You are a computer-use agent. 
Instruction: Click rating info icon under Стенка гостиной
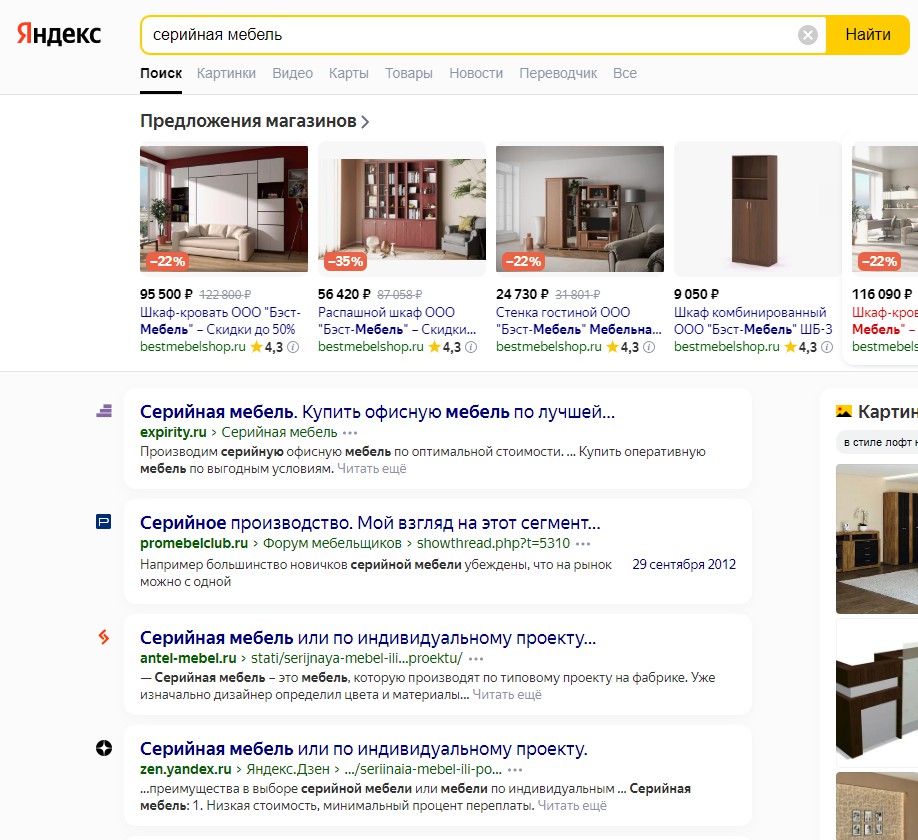tap(649, 347)
